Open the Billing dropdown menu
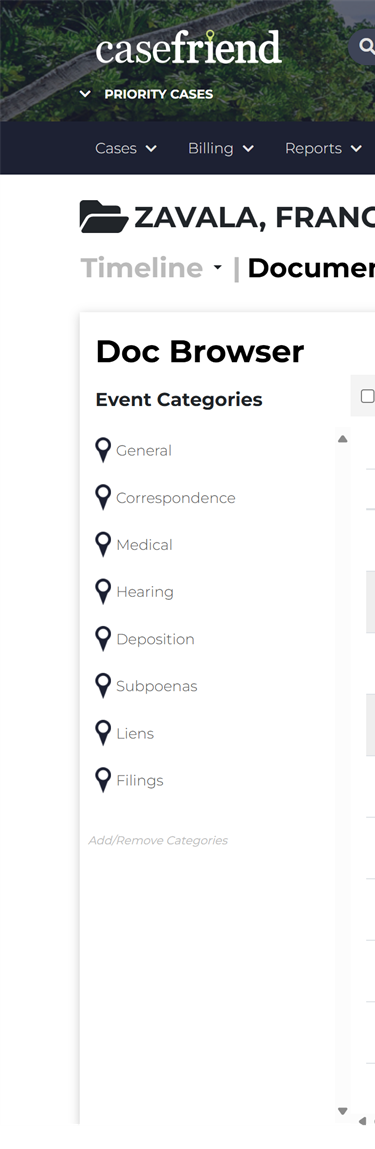This screenshot has width=375, height=1149. point(220,148)
